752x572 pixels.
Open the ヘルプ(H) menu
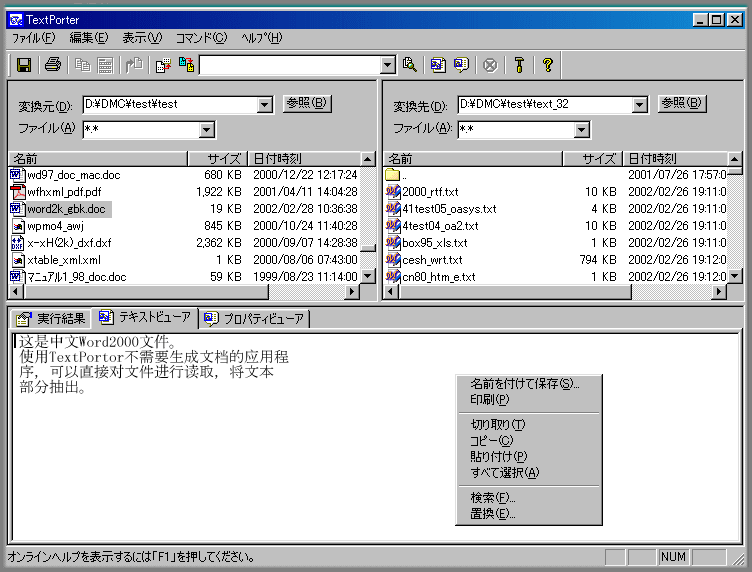pyautogui.click(x=262, y=38)
